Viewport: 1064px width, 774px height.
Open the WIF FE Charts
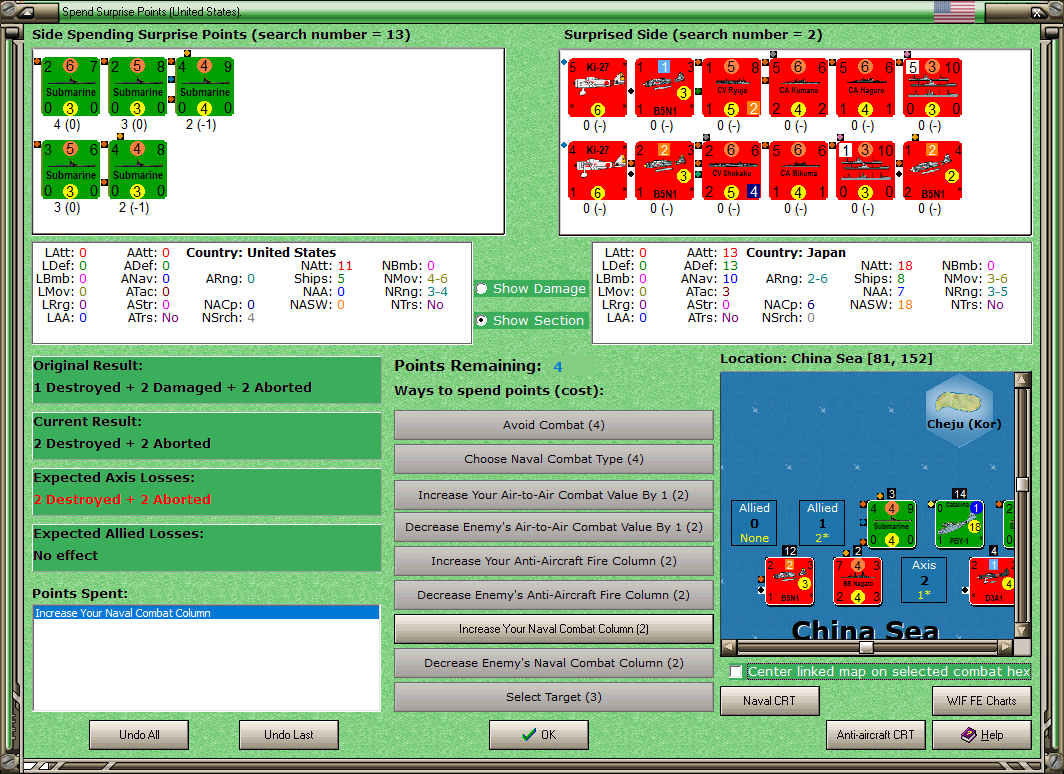point(982,701)
